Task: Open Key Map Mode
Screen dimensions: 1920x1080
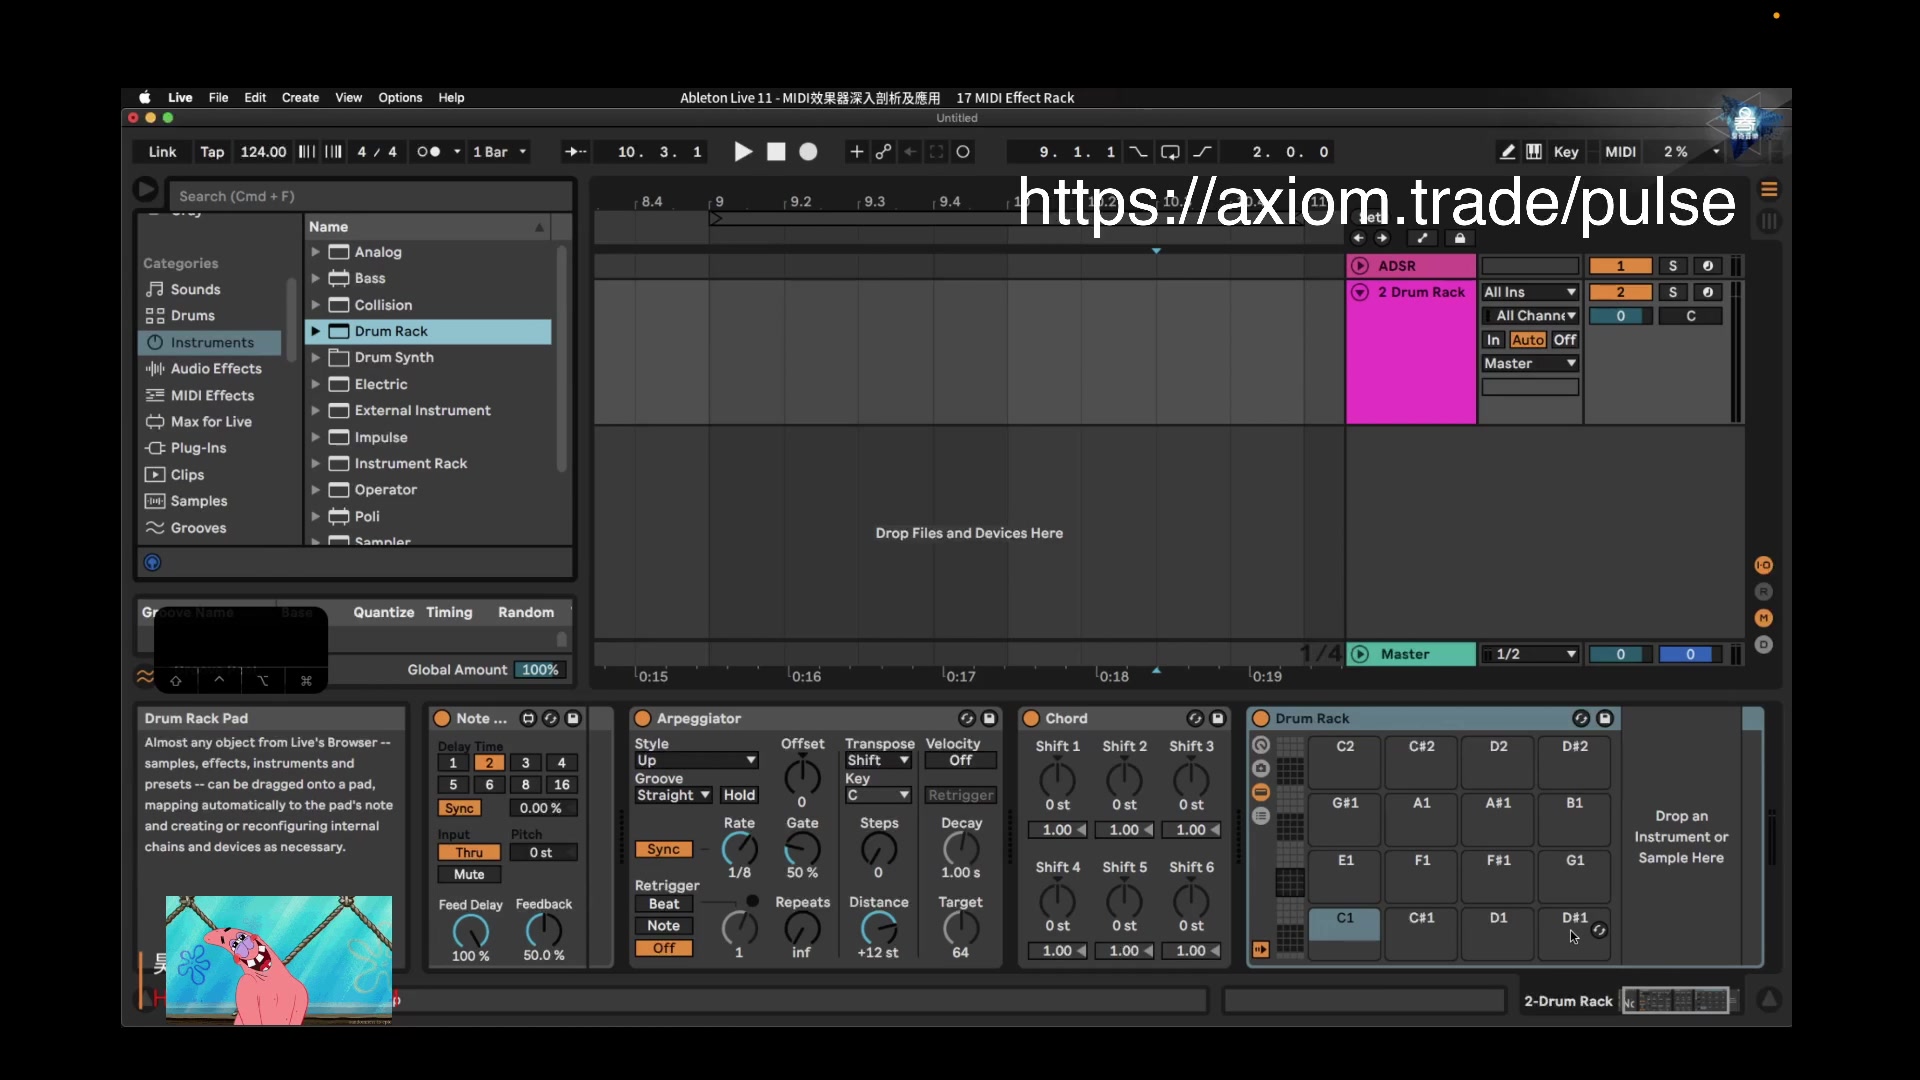Action: pyautogui.click(x=1566, y=152)
